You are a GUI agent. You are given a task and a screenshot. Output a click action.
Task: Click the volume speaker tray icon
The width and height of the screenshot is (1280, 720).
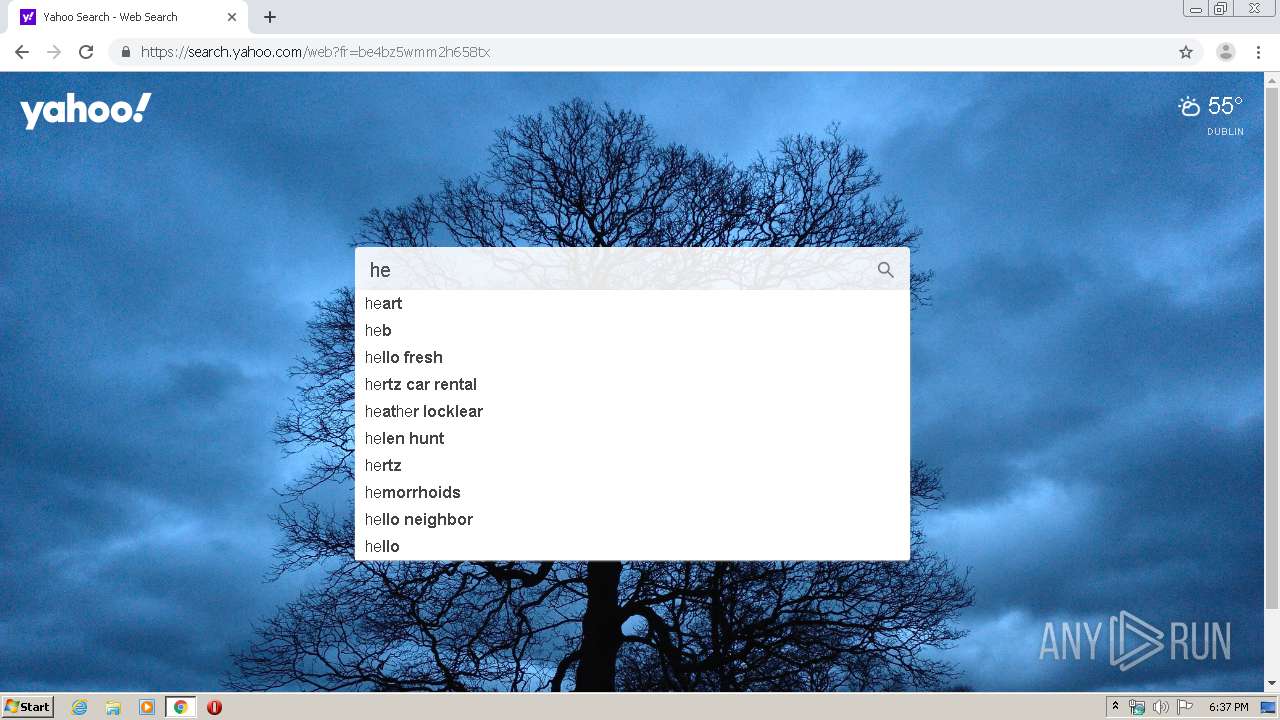1161,707
